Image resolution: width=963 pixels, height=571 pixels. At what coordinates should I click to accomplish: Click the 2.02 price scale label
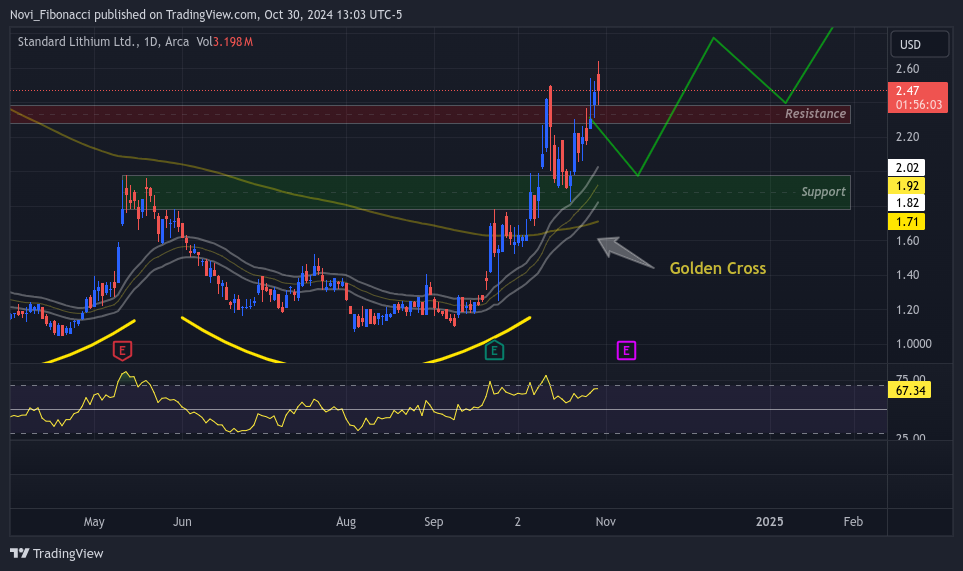coord(906,168)
